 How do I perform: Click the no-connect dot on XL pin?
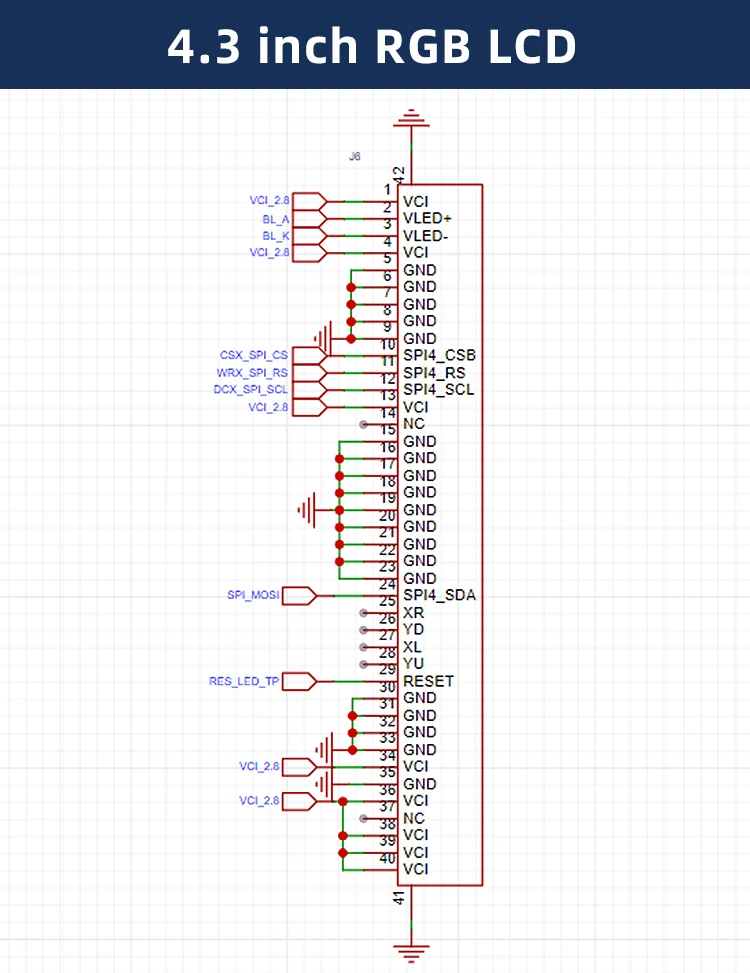pyautogui.click(x=364, y=647)
